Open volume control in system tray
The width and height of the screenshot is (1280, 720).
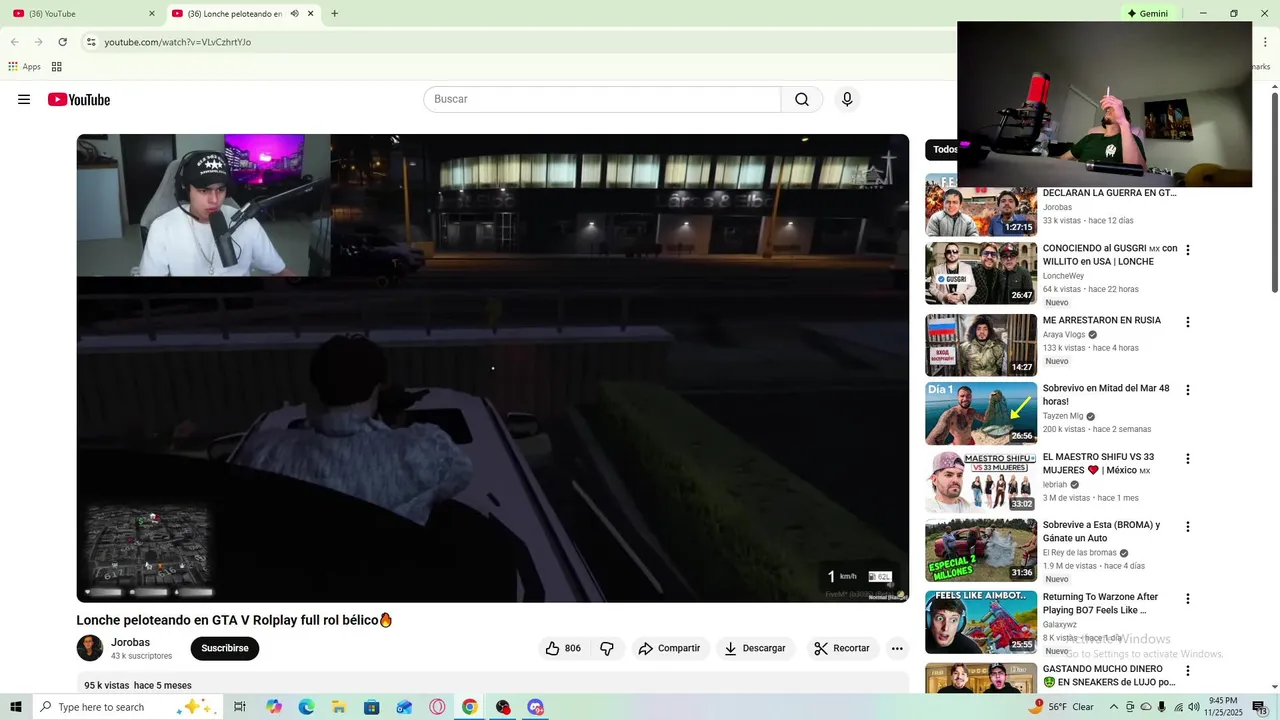click(x=1194, y=707)
